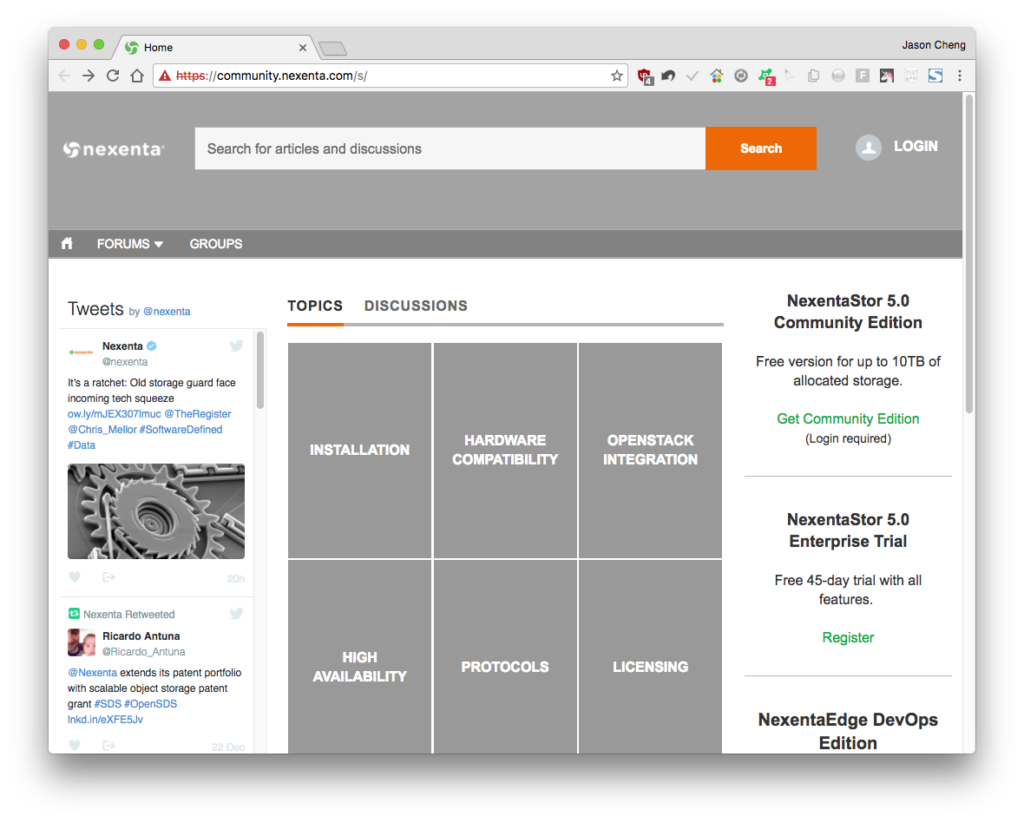Like the ratchet tweet with the heart icon

click(74, 577)
